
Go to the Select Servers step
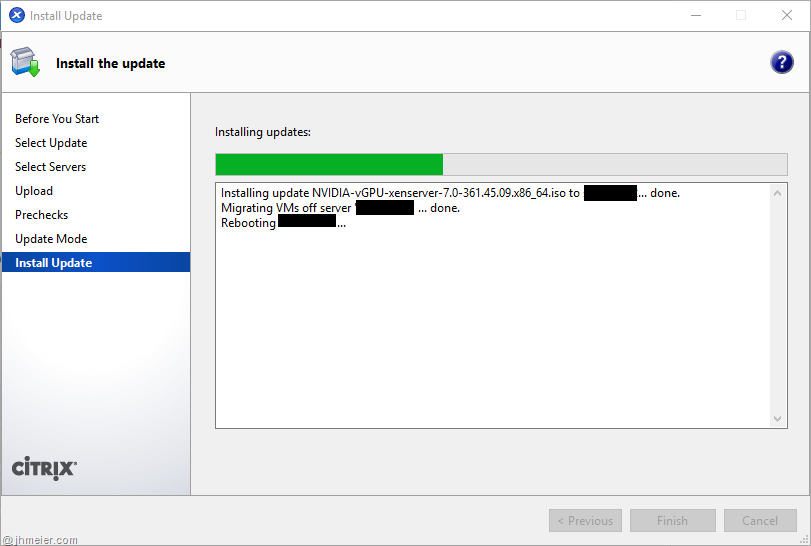click(51, 167)
